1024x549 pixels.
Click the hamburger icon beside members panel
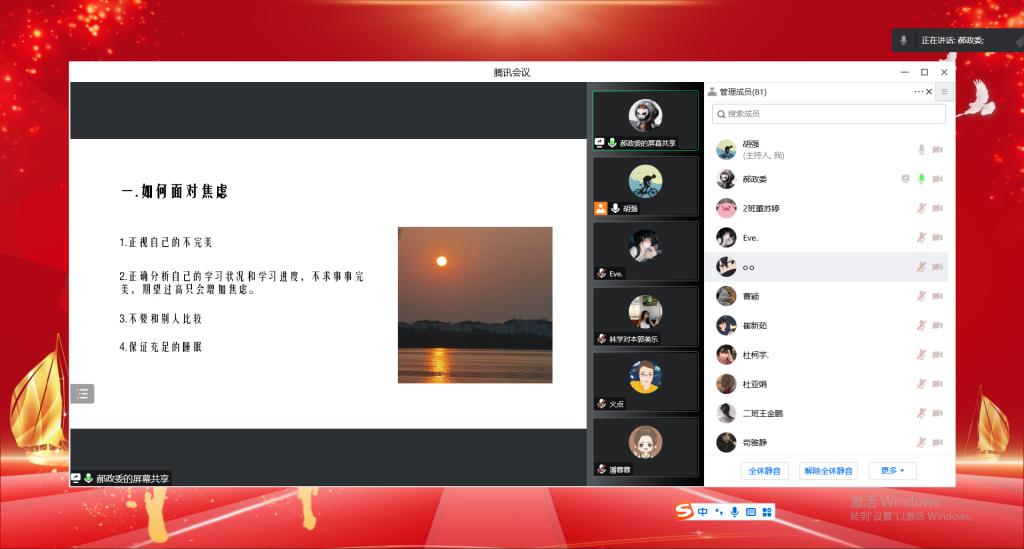pyautogui.click(x=944, y=91)
